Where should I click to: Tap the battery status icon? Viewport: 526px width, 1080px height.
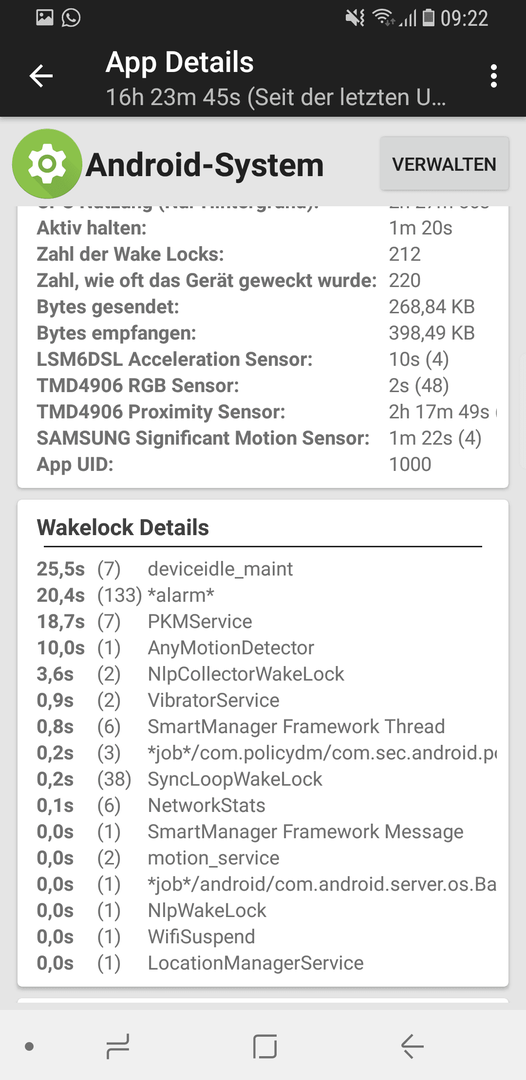tap(428, 18)
